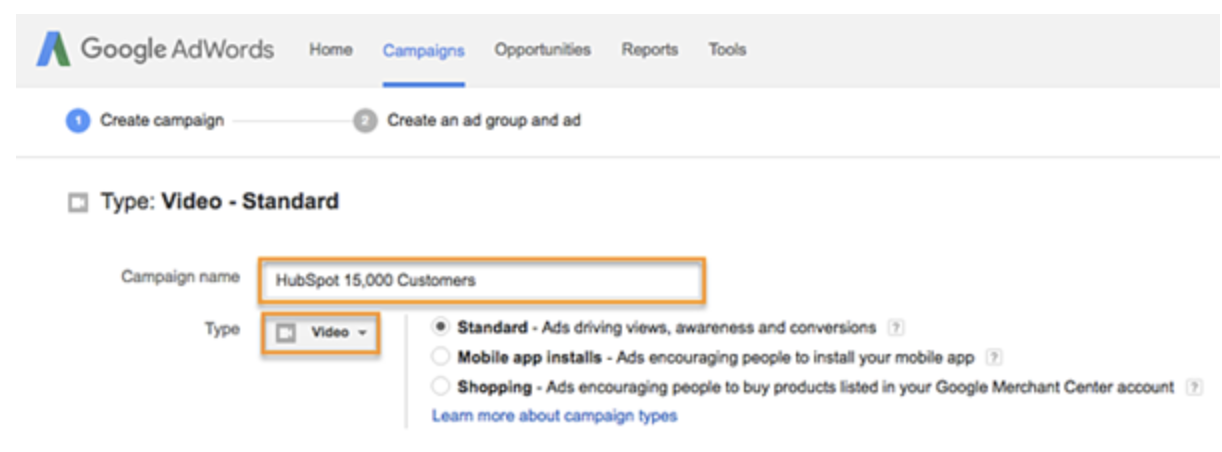Select the Standard radio button
The image size is (1222, 452).
point(440,327)
